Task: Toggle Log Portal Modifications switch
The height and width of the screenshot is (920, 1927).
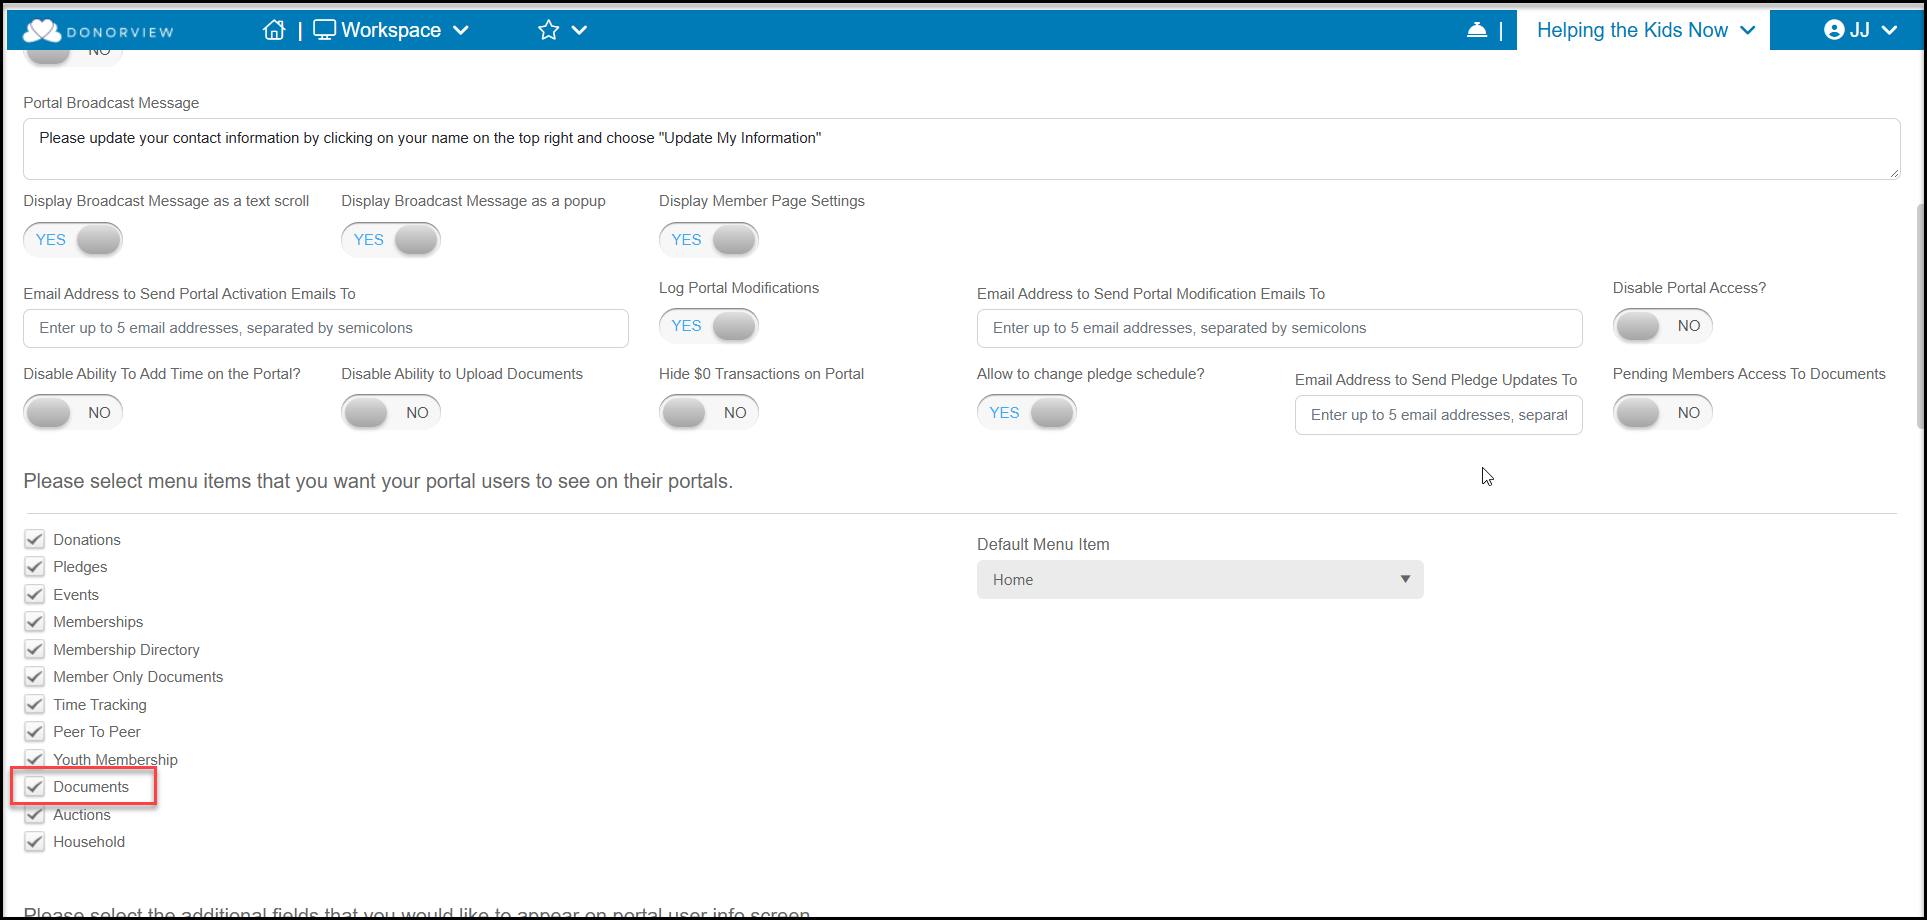Action: (709, 326)
